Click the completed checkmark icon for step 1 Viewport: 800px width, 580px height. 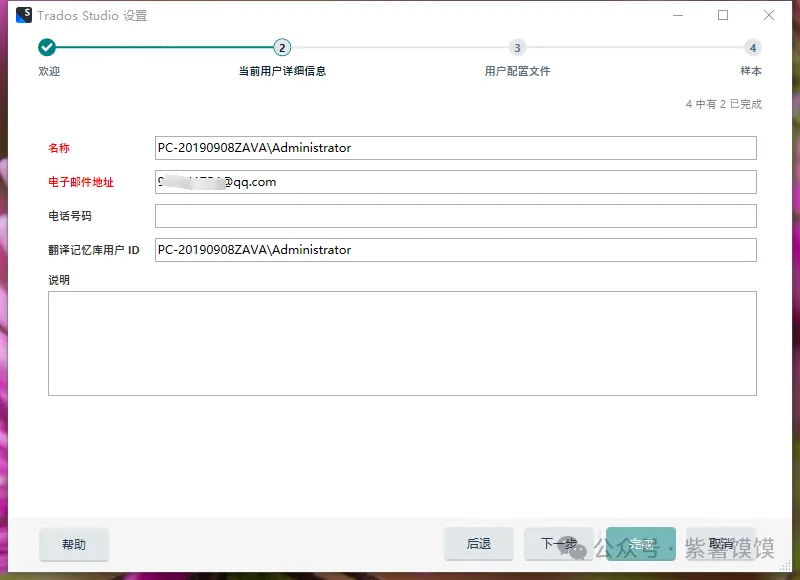[x=47, y=48]
